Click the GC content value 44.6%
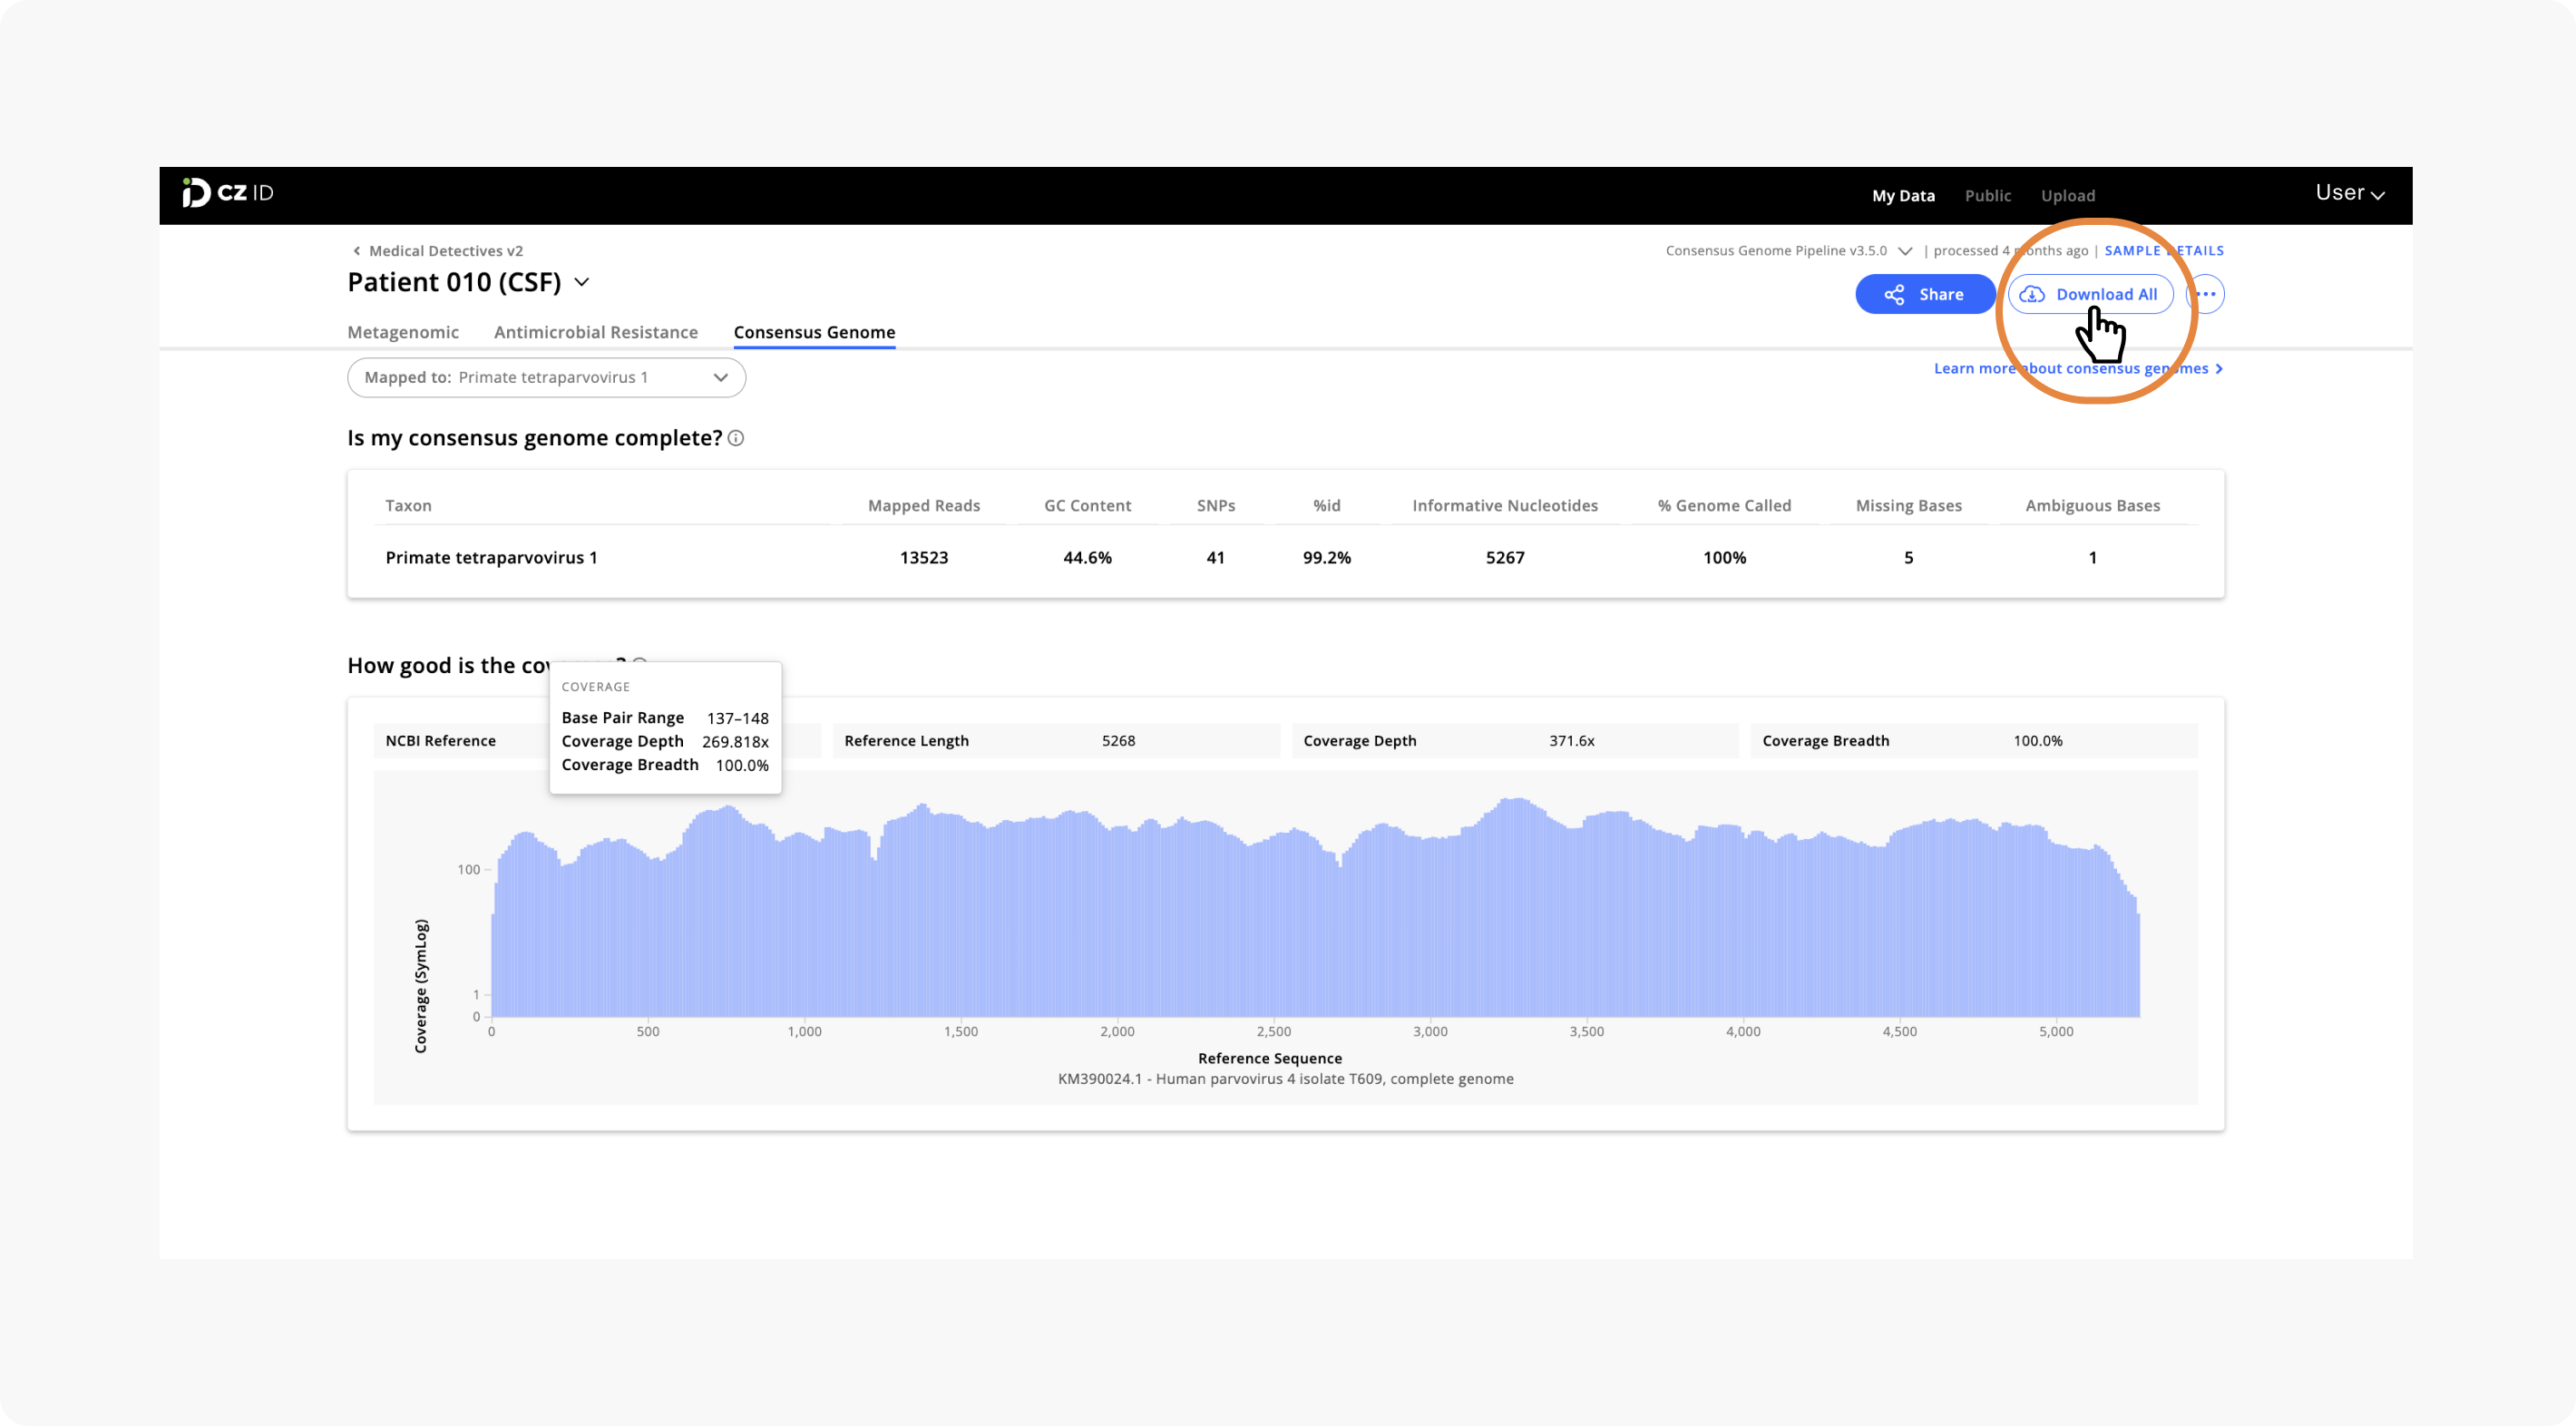 point(1087,558)
